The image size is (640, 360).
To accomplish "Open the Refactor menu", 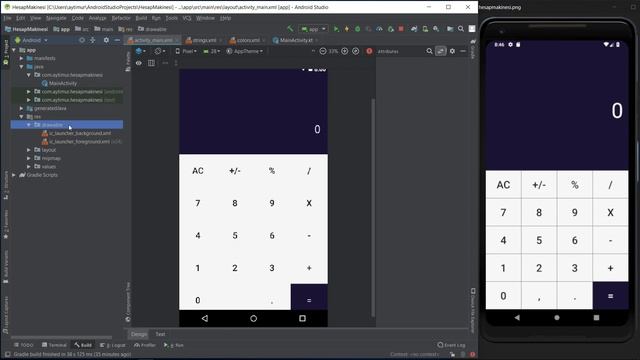I will 121,18.
